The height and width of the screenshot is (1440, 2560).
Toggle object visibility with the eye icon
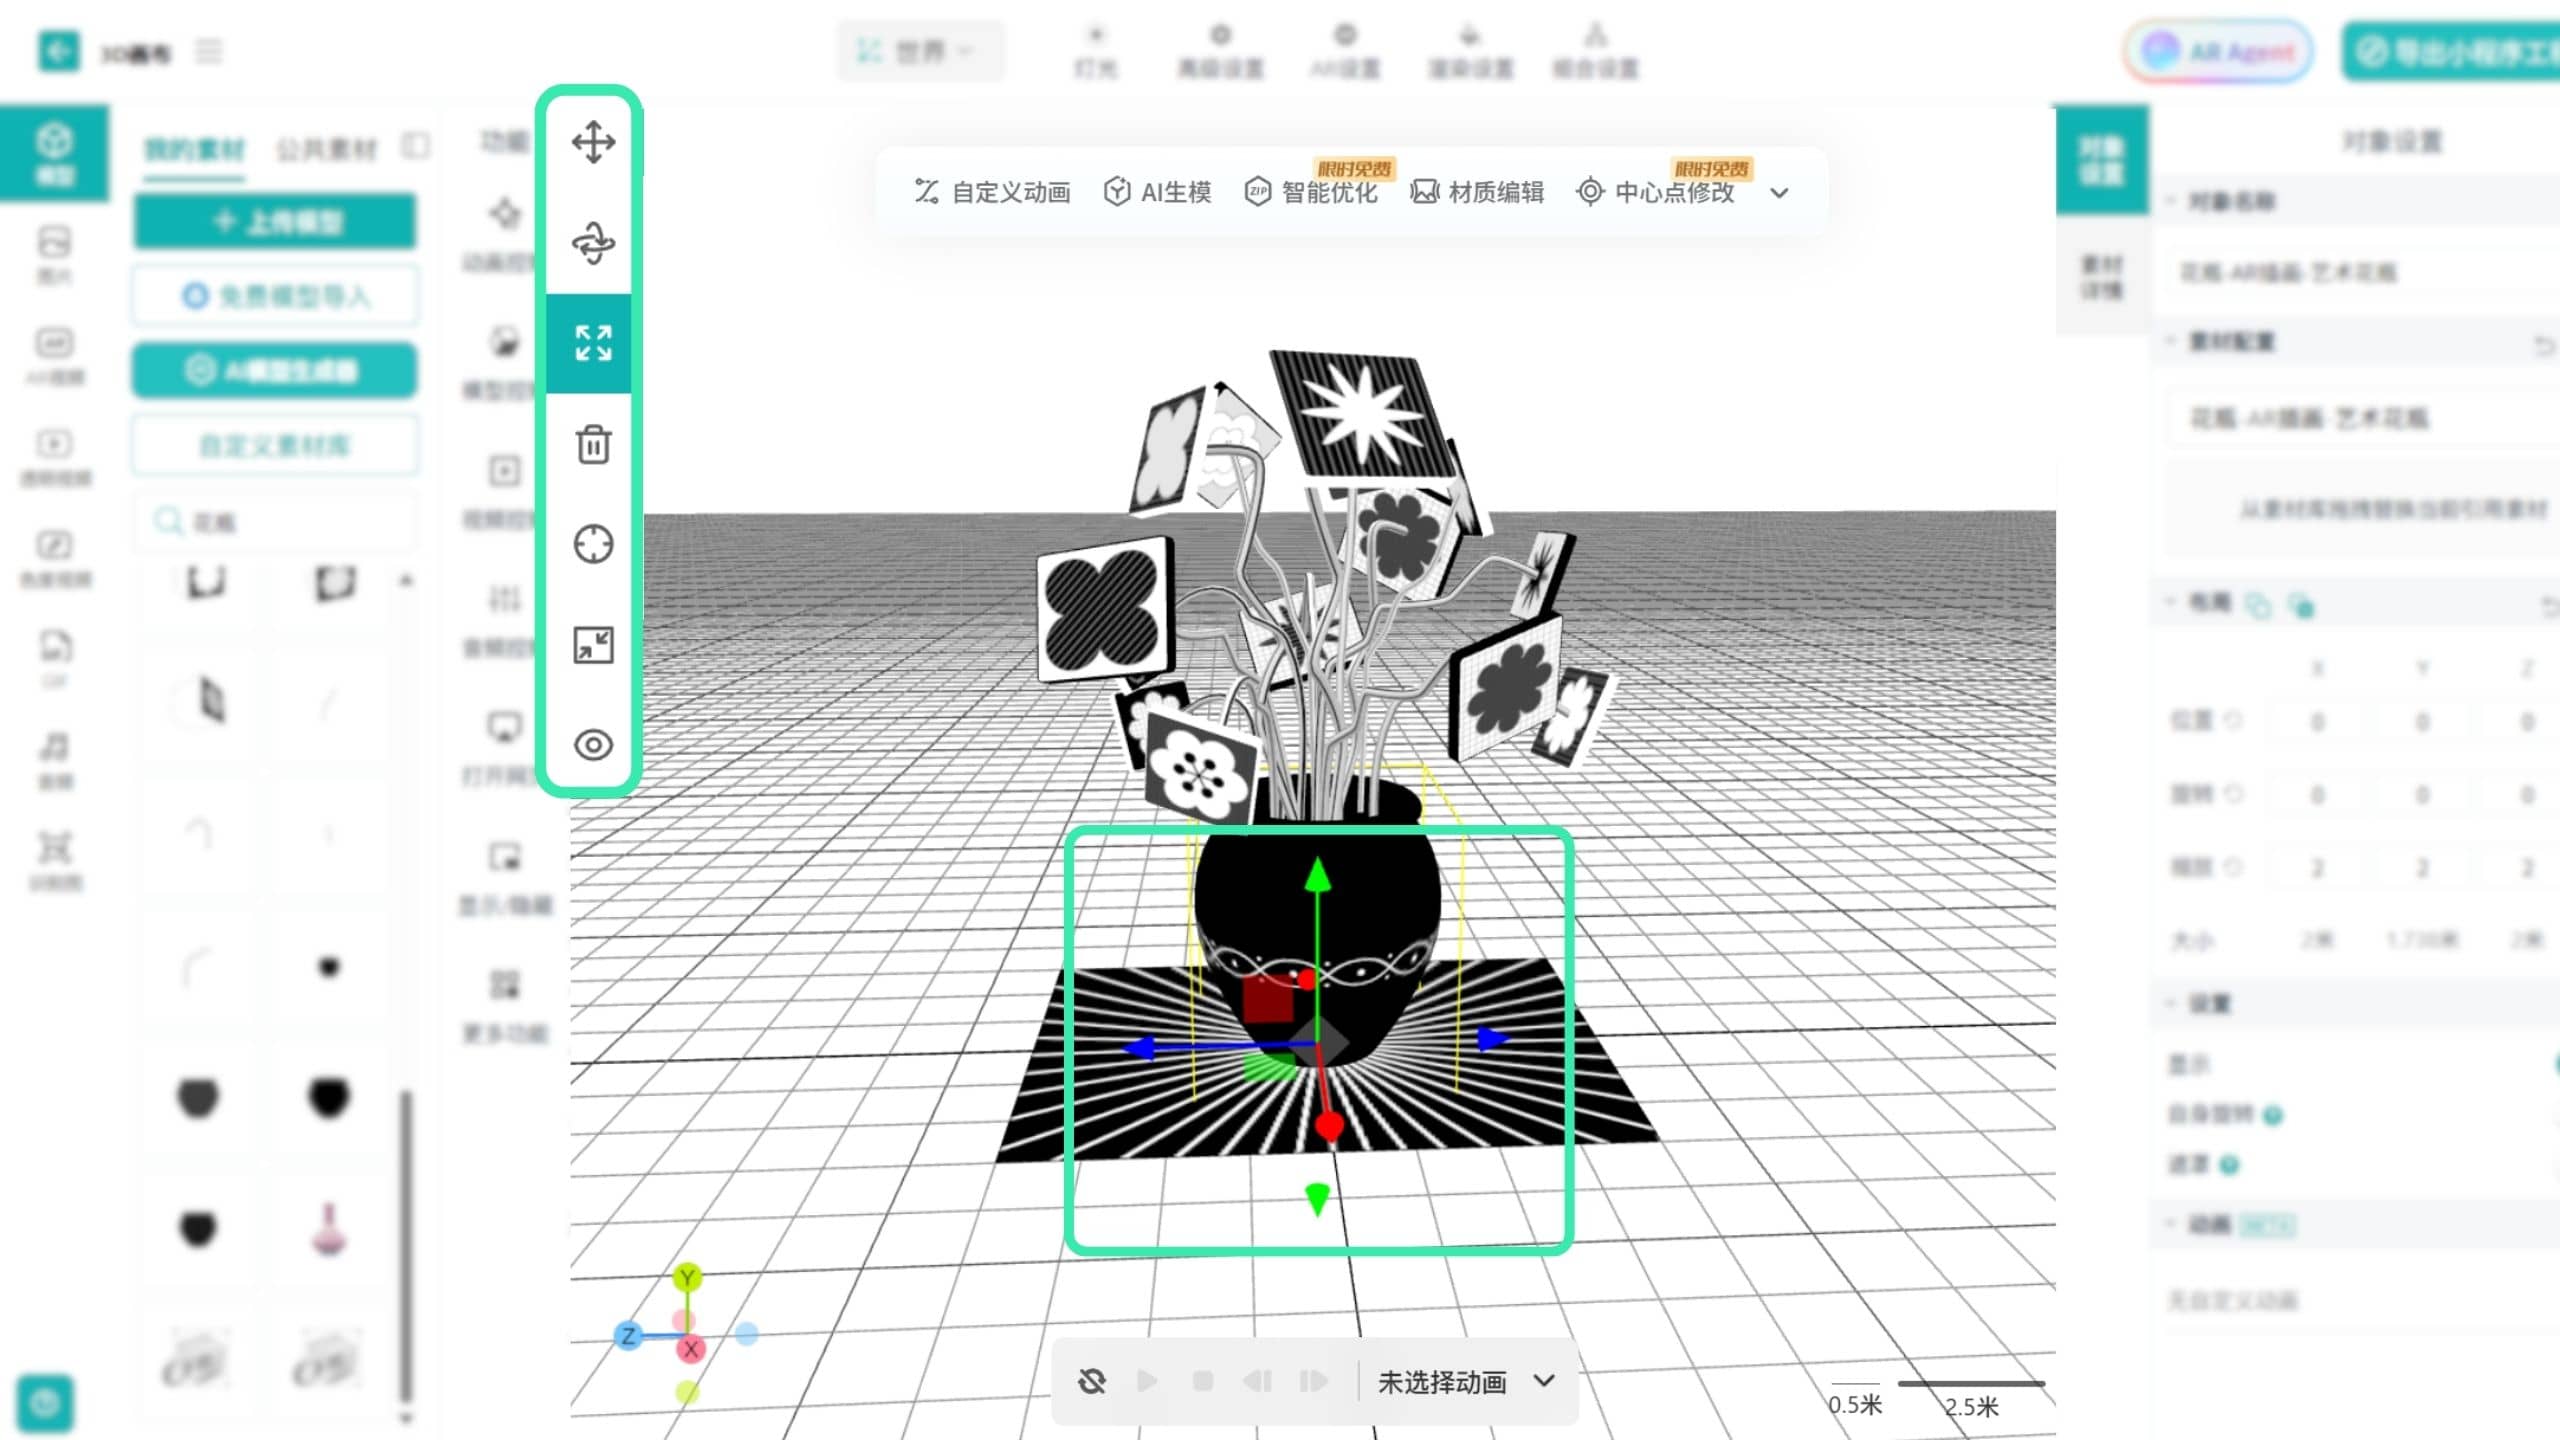click(593, 745)
